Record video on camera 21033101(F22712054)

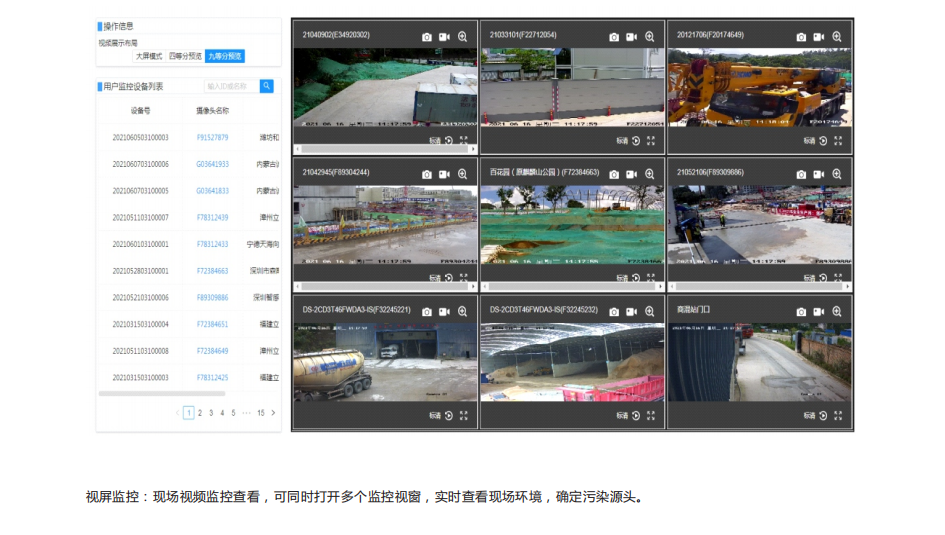tap(631, 37)
